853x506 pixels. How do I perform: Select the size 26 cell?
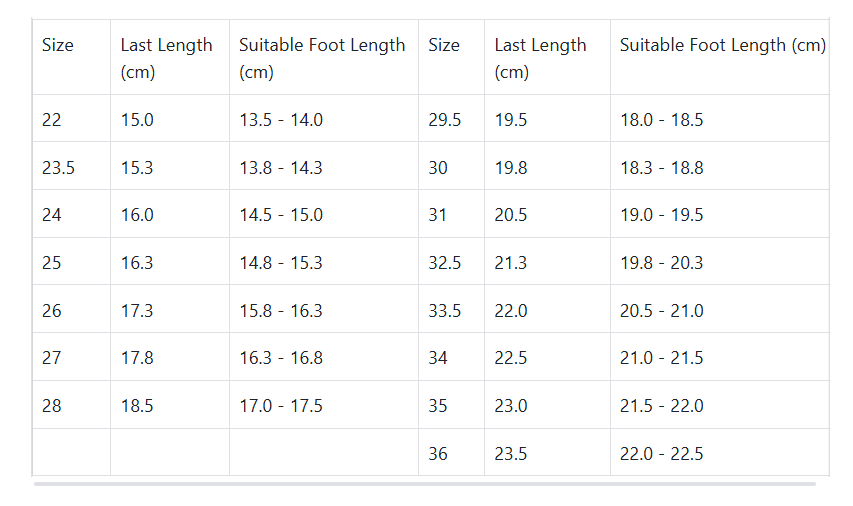(52, 311)
